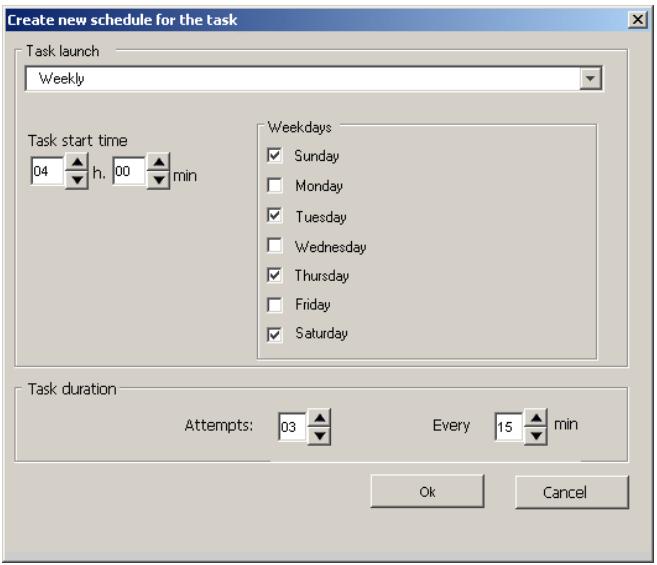The width and height of the screenshot is (657, 565).
Task: Close the schedule dialog with X
Action: pos(638,19)
